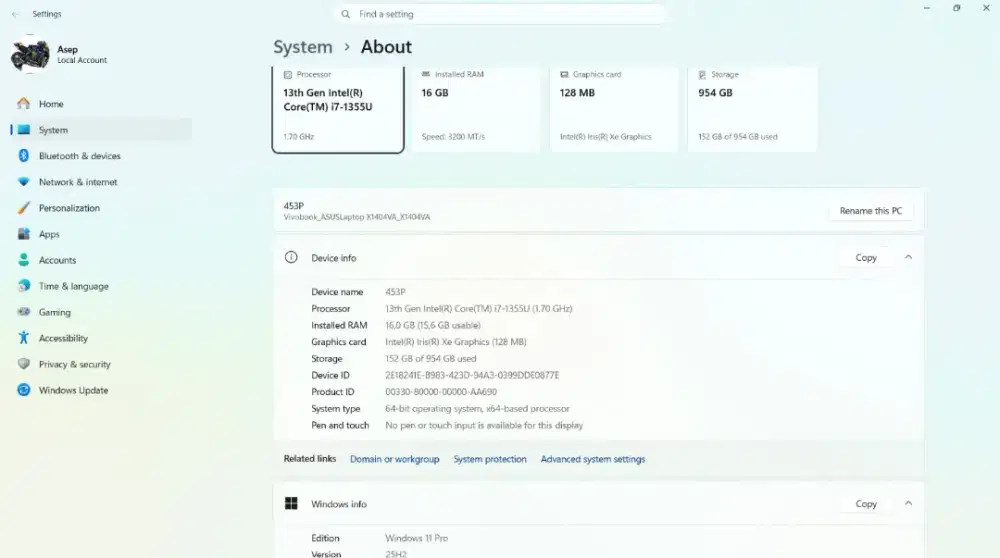
Task: Click the Time & language globe icon
Action: 24,286
